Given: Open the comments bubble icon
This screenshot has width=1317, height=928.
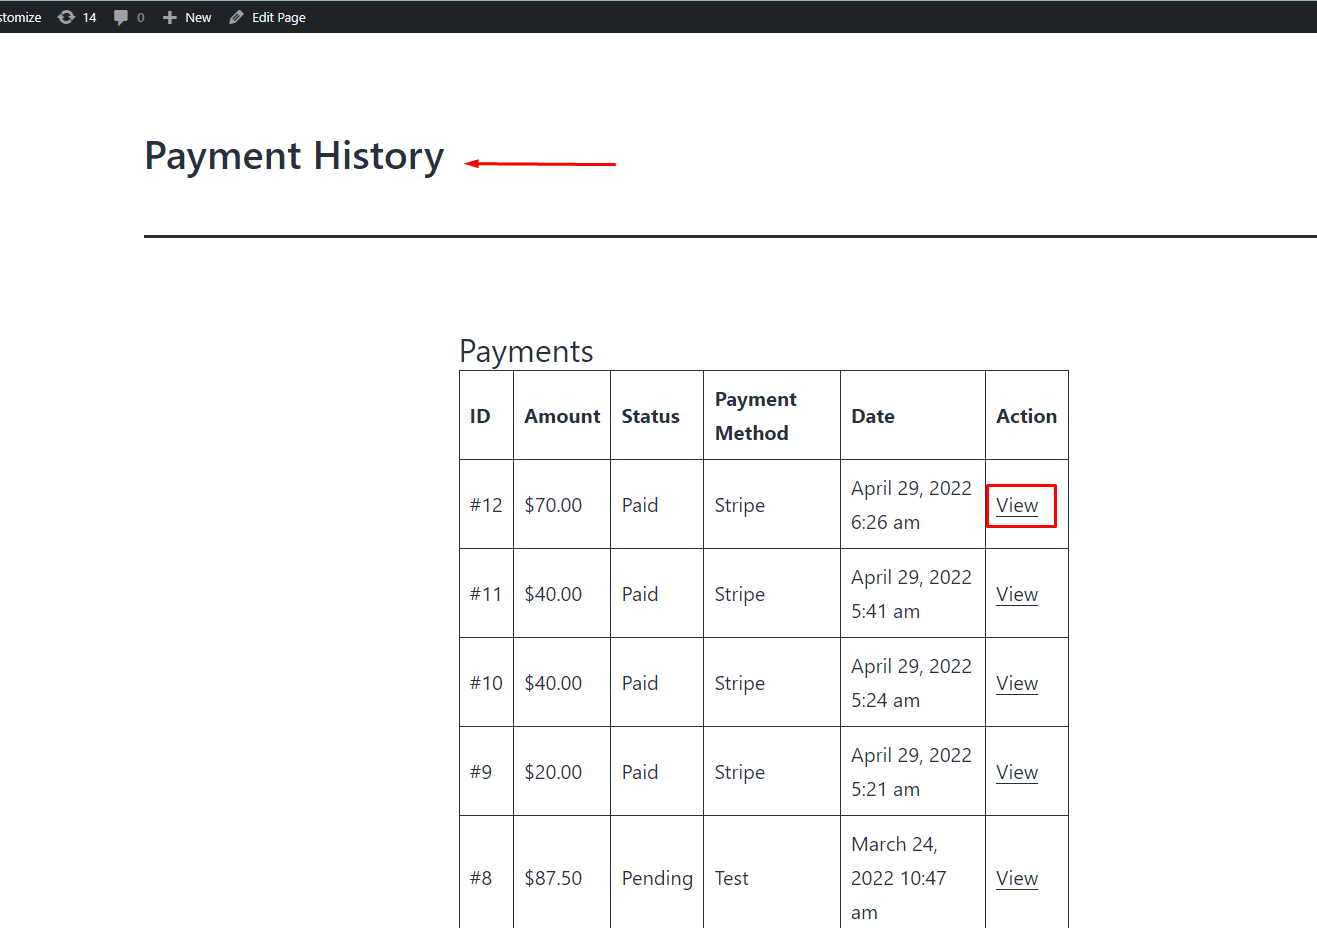Looking at the screenshot, I should pos(121,17).
